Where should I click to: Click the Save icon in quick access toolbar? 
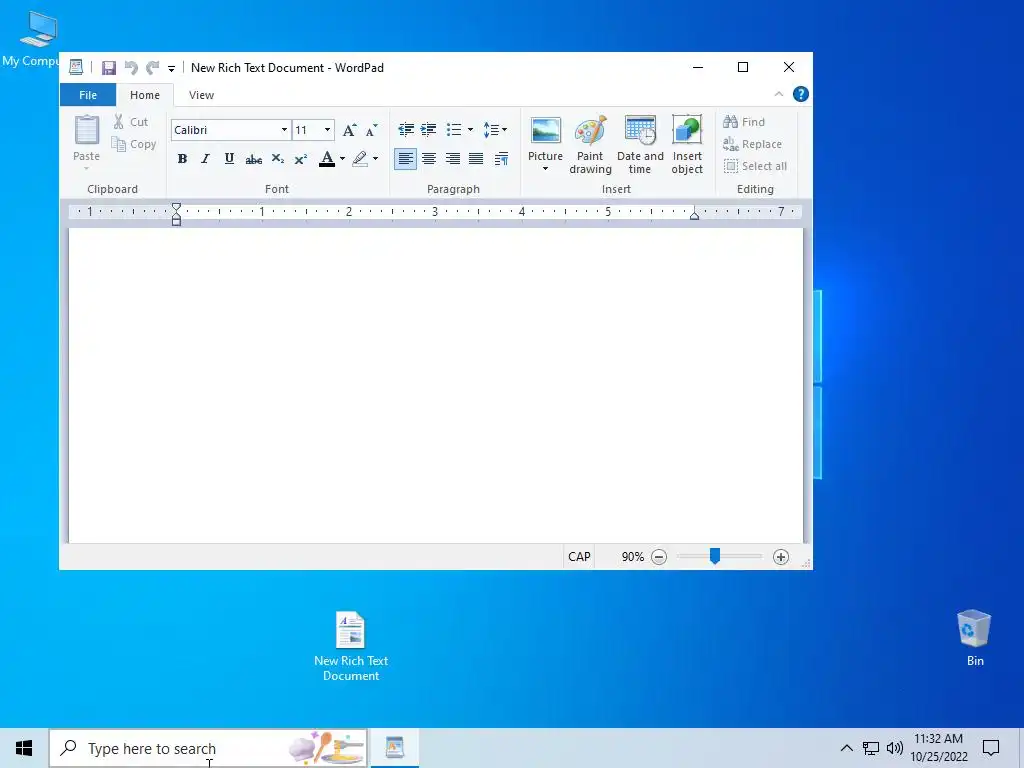(x=108, y=67)
